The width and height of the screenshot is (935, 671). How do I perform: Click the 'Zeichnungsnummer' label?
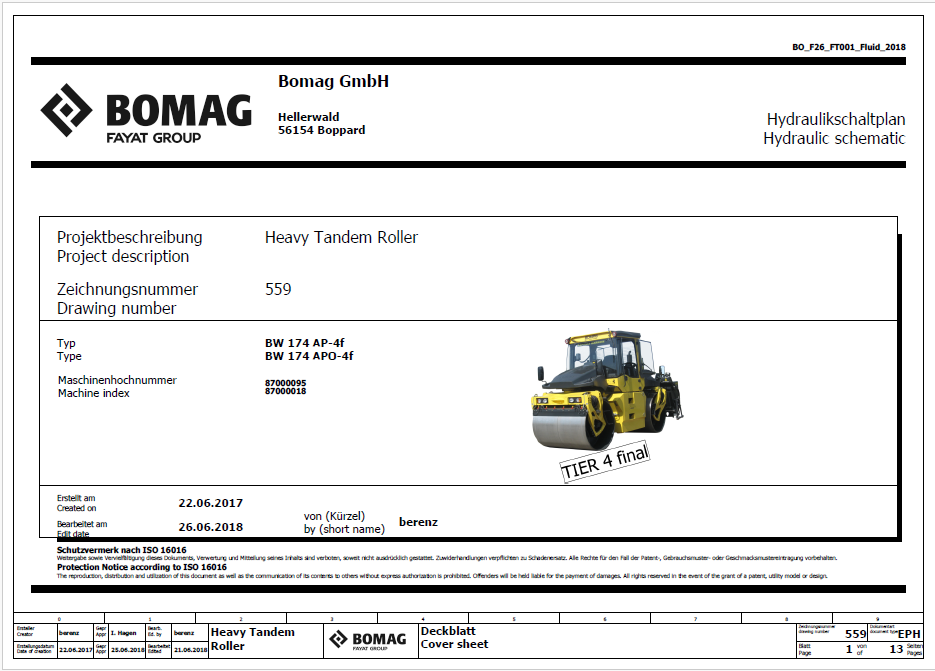point(127,289)
